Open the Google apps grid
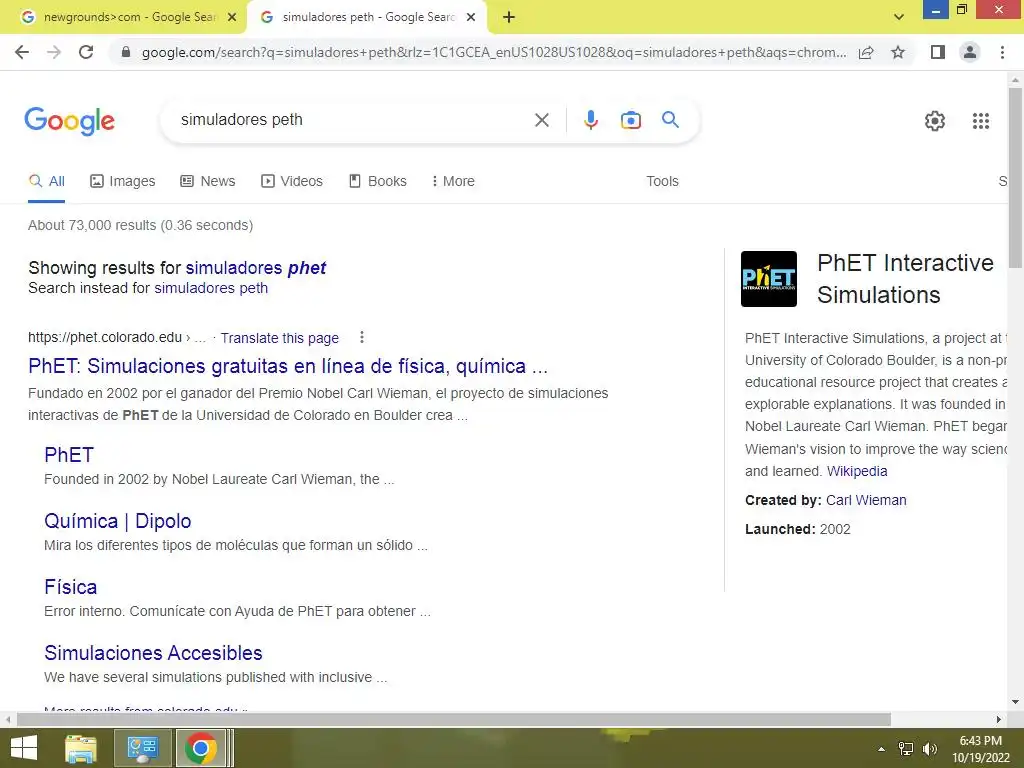1024x768 pixels. coord(980,121)
